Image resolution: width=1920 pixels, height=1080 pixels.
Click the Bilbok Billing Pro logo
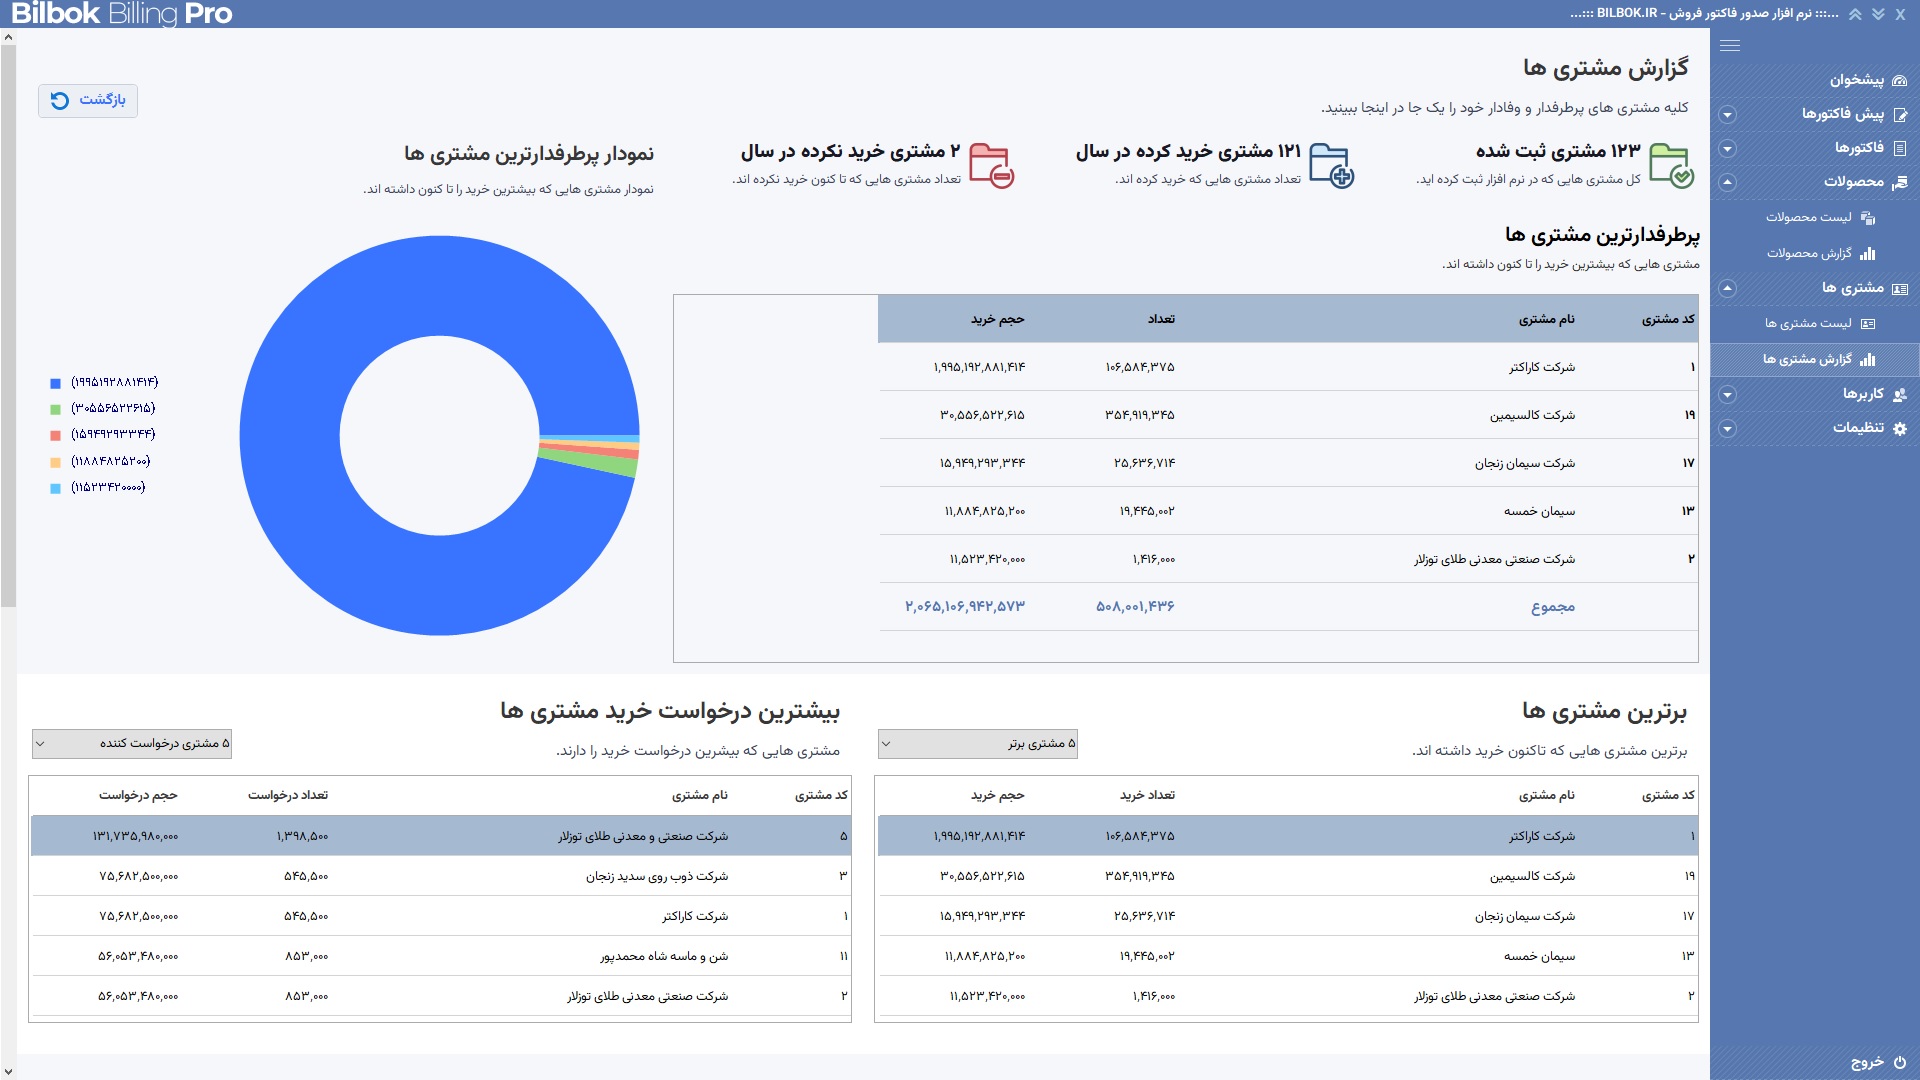[x=116, y=14]
